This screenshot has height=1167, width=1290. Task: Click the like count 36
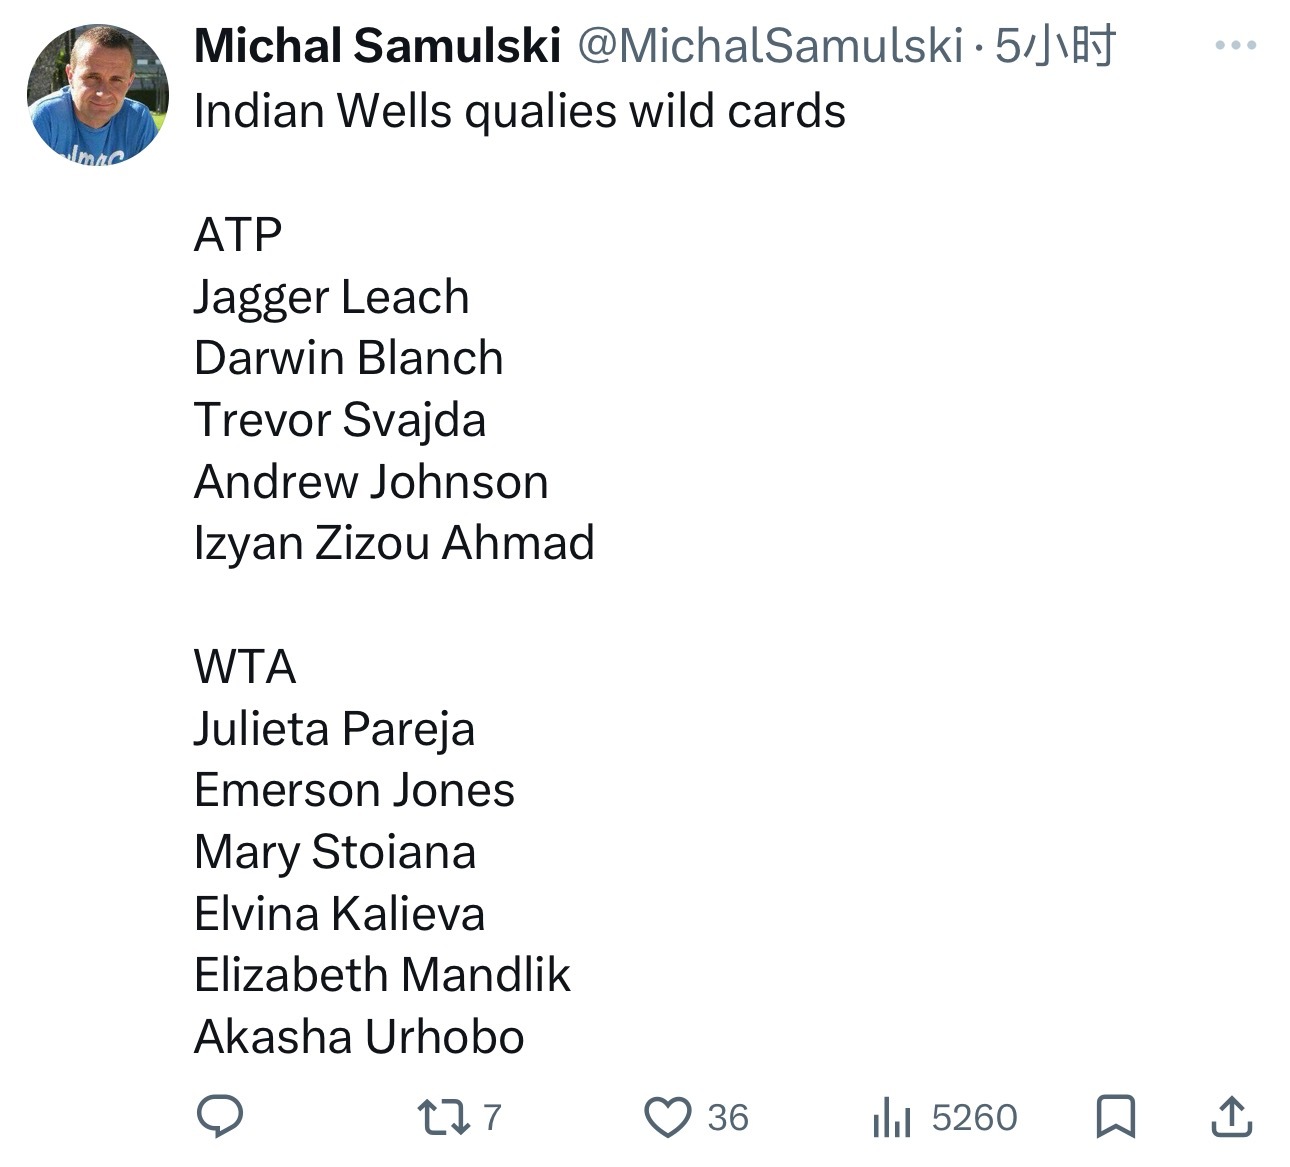727,1117
